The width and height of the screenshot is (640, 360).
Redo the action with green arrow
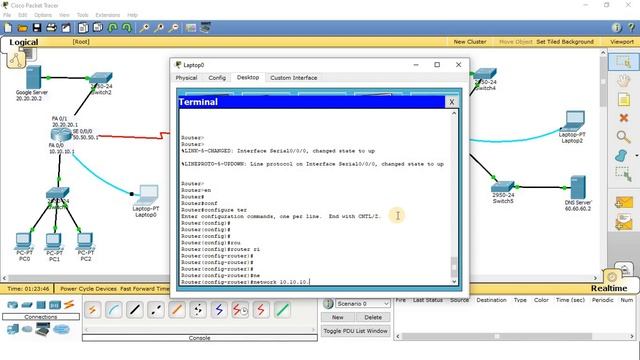[x=127, y=28]
